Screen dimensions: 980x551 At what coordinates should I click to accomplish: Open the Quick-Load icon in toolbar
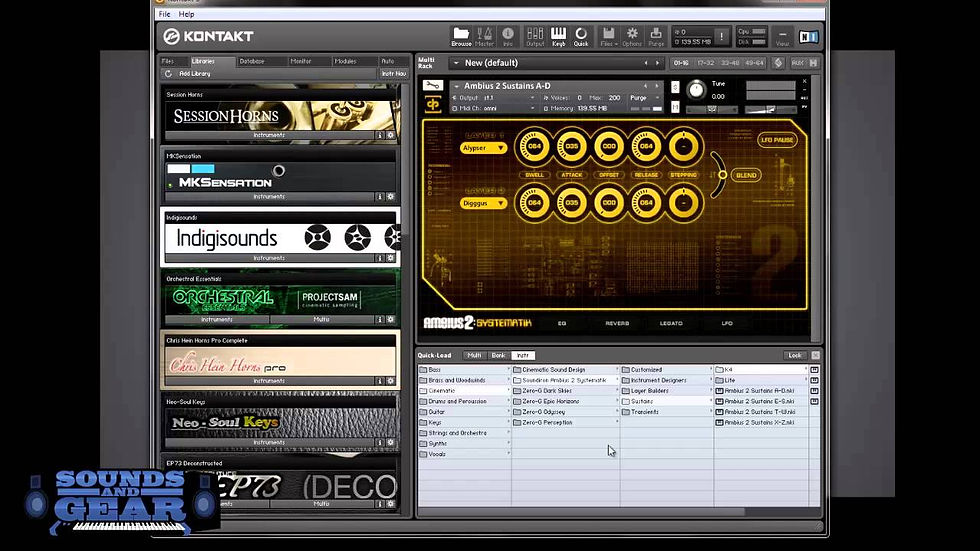click(x=581, y=37)
